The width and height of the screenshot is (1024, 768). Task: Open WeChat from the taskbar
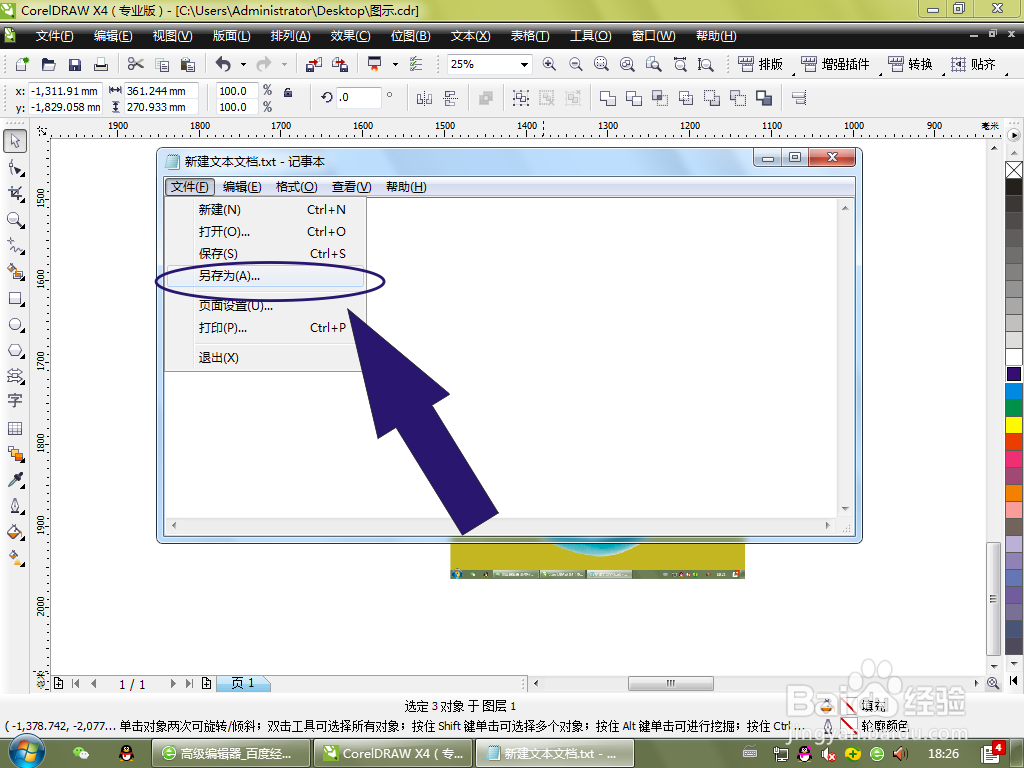click(81, 753)
